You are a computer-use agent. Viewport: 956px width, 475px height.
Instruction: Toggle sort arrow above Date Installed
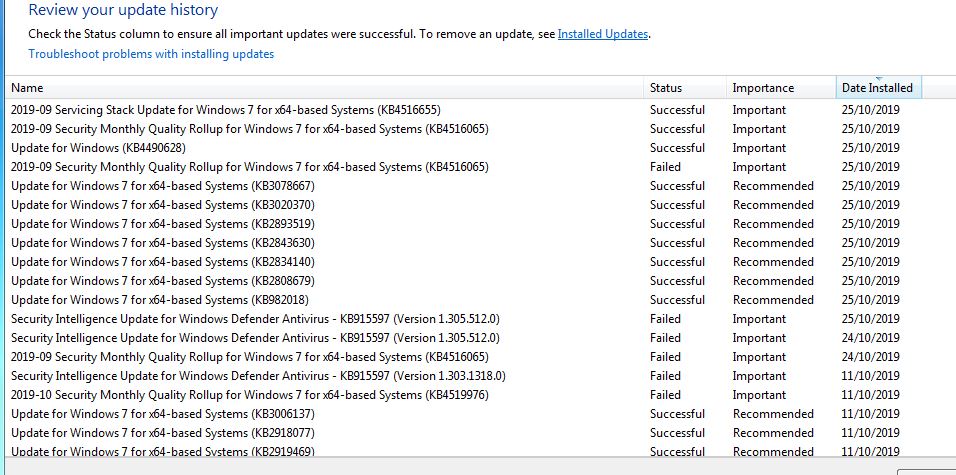[x=879, y=78]
